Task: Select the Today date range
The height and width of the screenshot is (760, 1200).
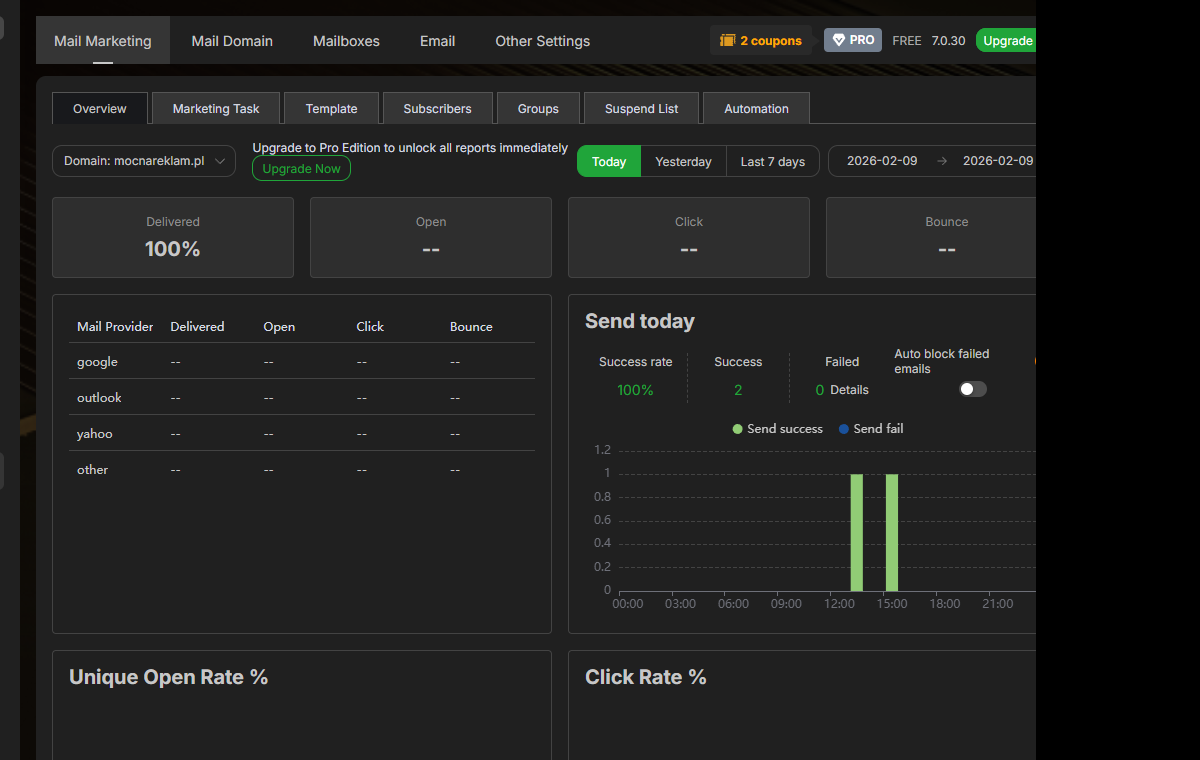Action: tap(609, 161)
